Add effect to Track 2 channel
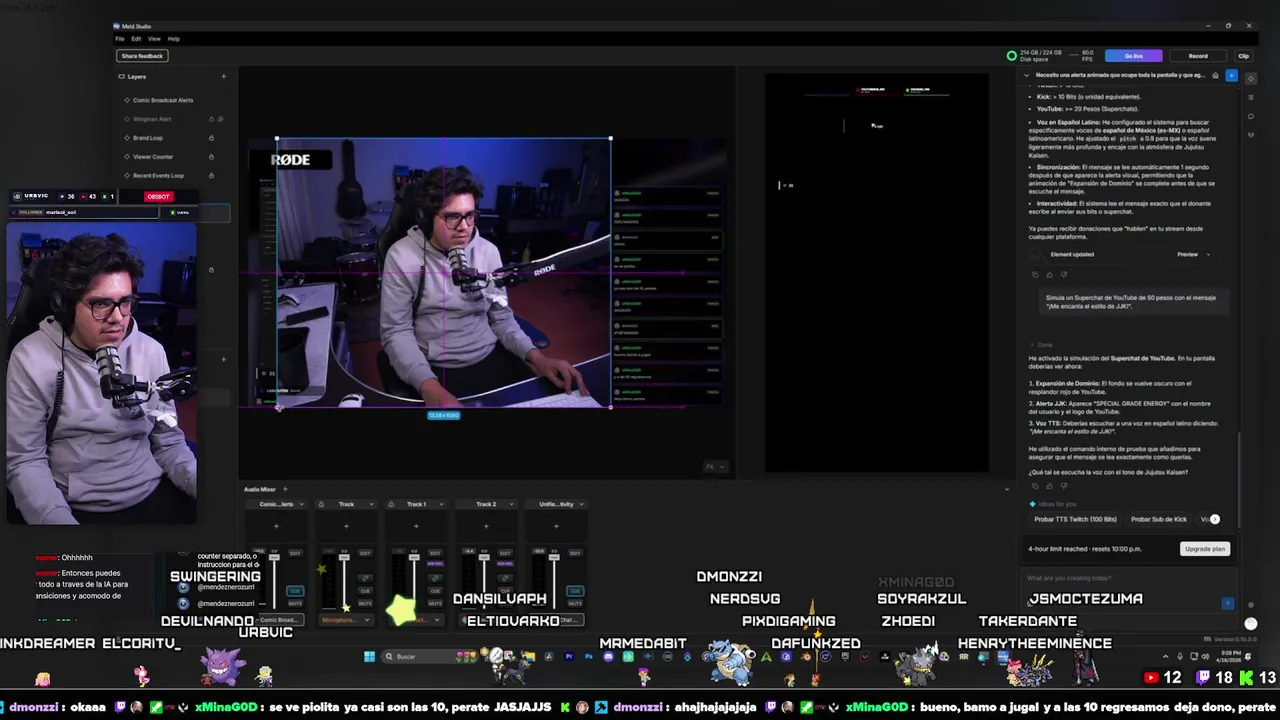The height and width of the screenshot is (720, 1280). coord(486,526)
